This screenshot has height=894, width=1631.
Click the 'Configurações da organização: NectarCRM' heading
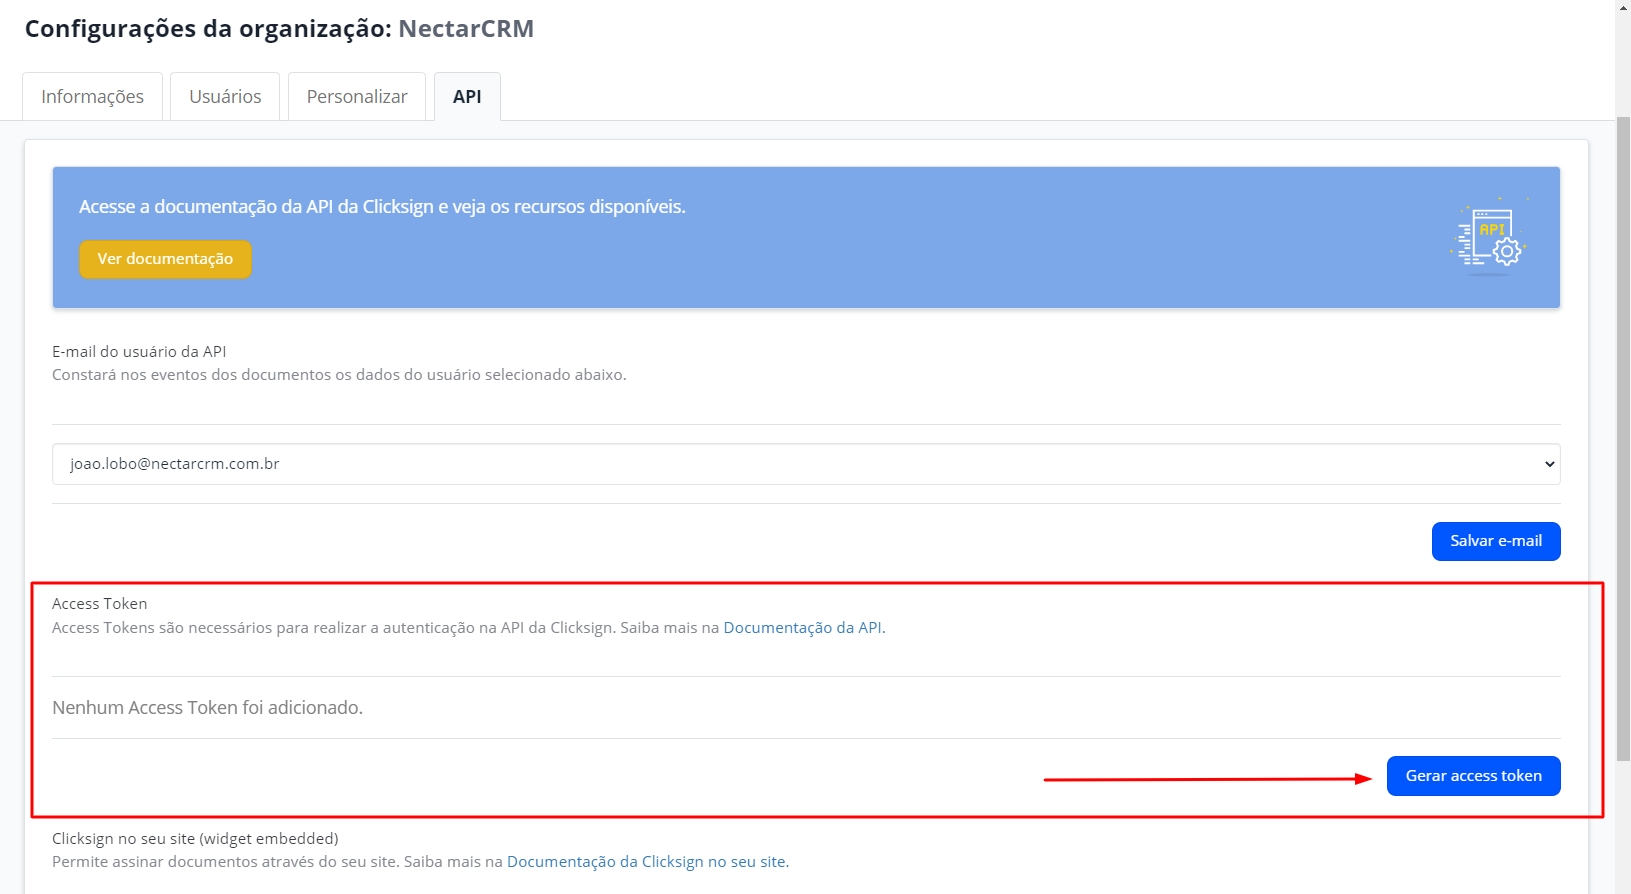[x=279, y=29]
